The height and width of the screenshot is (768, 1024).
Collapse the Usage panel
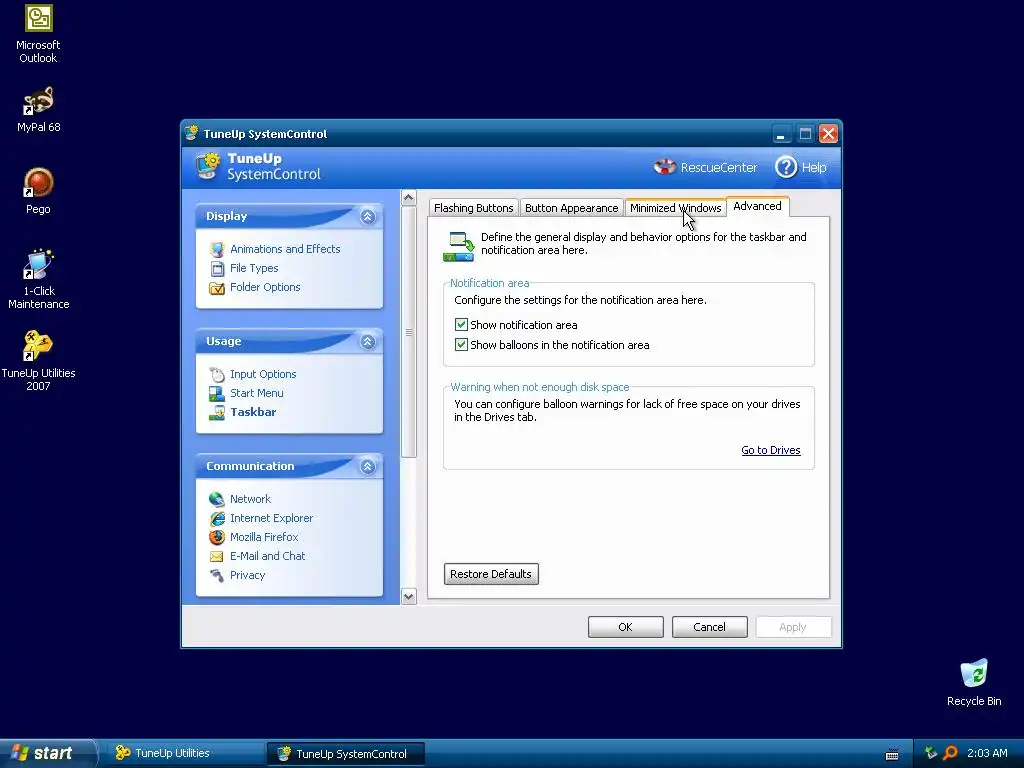[368, 342]
